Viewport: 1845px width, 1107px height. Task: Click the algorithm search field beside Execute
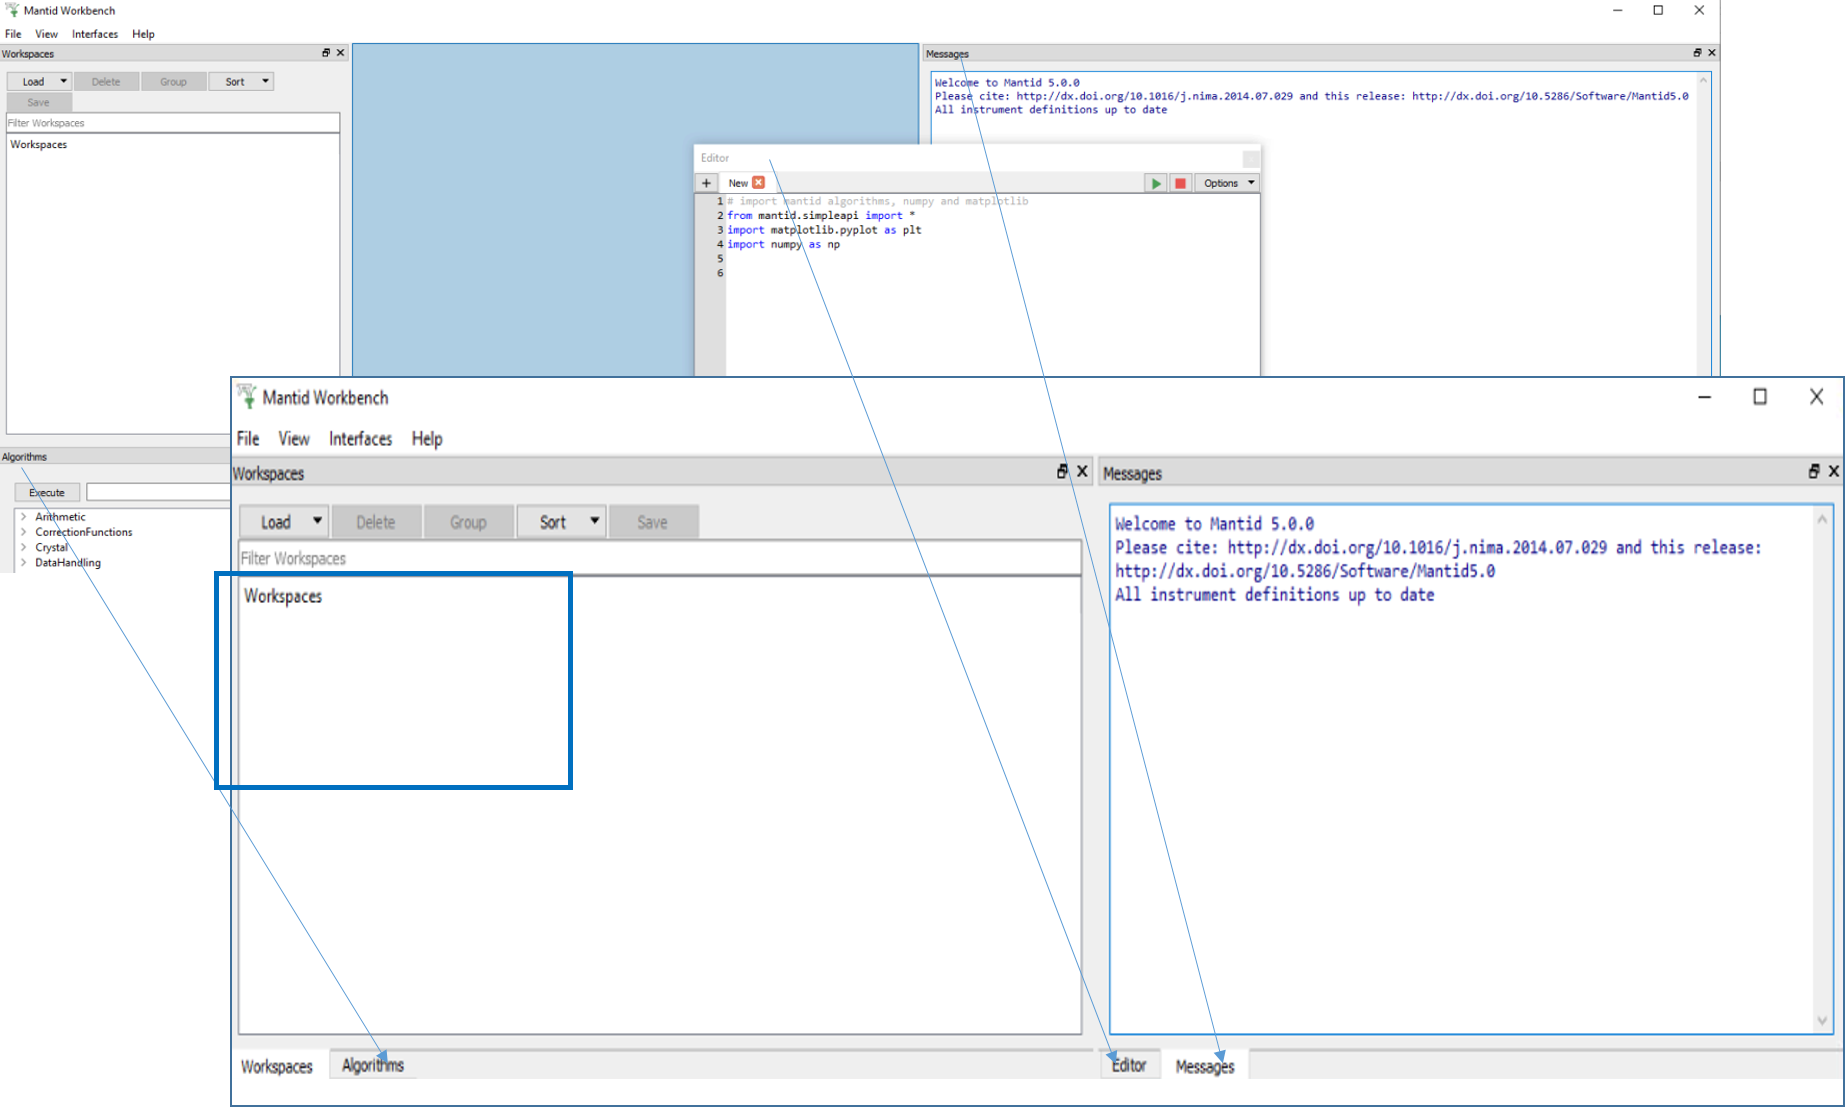click(158, 492)
